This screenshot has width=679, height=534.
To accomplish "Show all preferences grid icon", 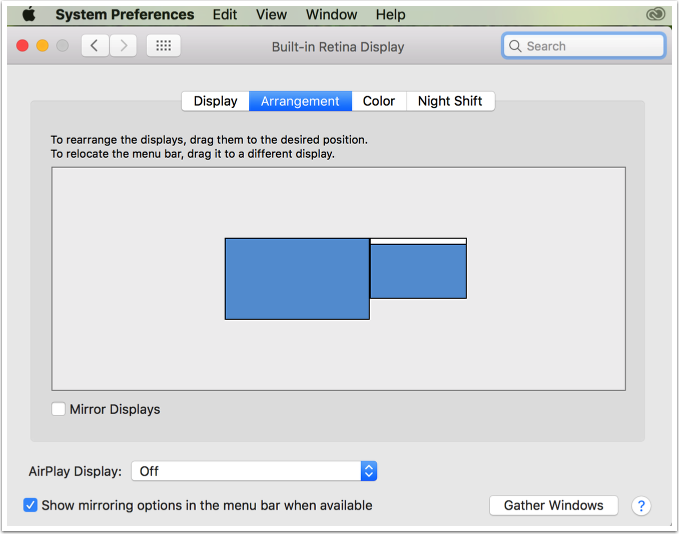I will (163, 45).
